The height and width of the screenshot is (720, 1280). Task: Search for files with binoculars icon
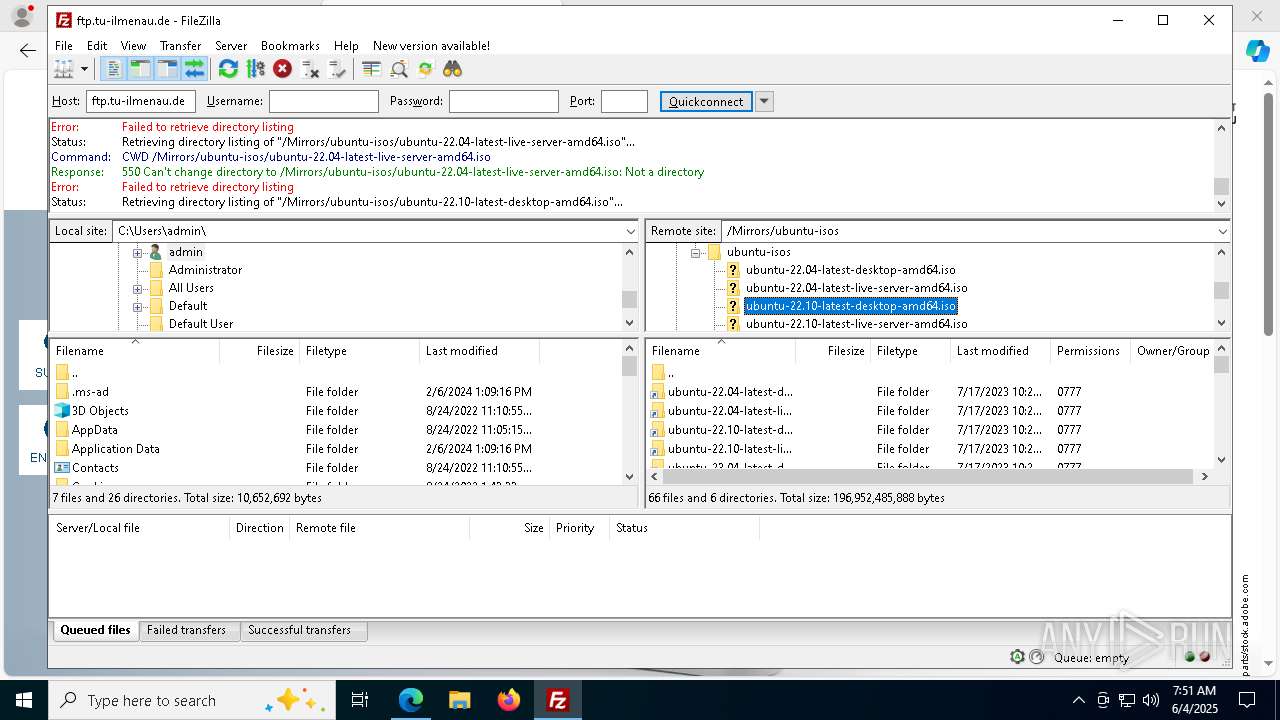tap(453, 69)
